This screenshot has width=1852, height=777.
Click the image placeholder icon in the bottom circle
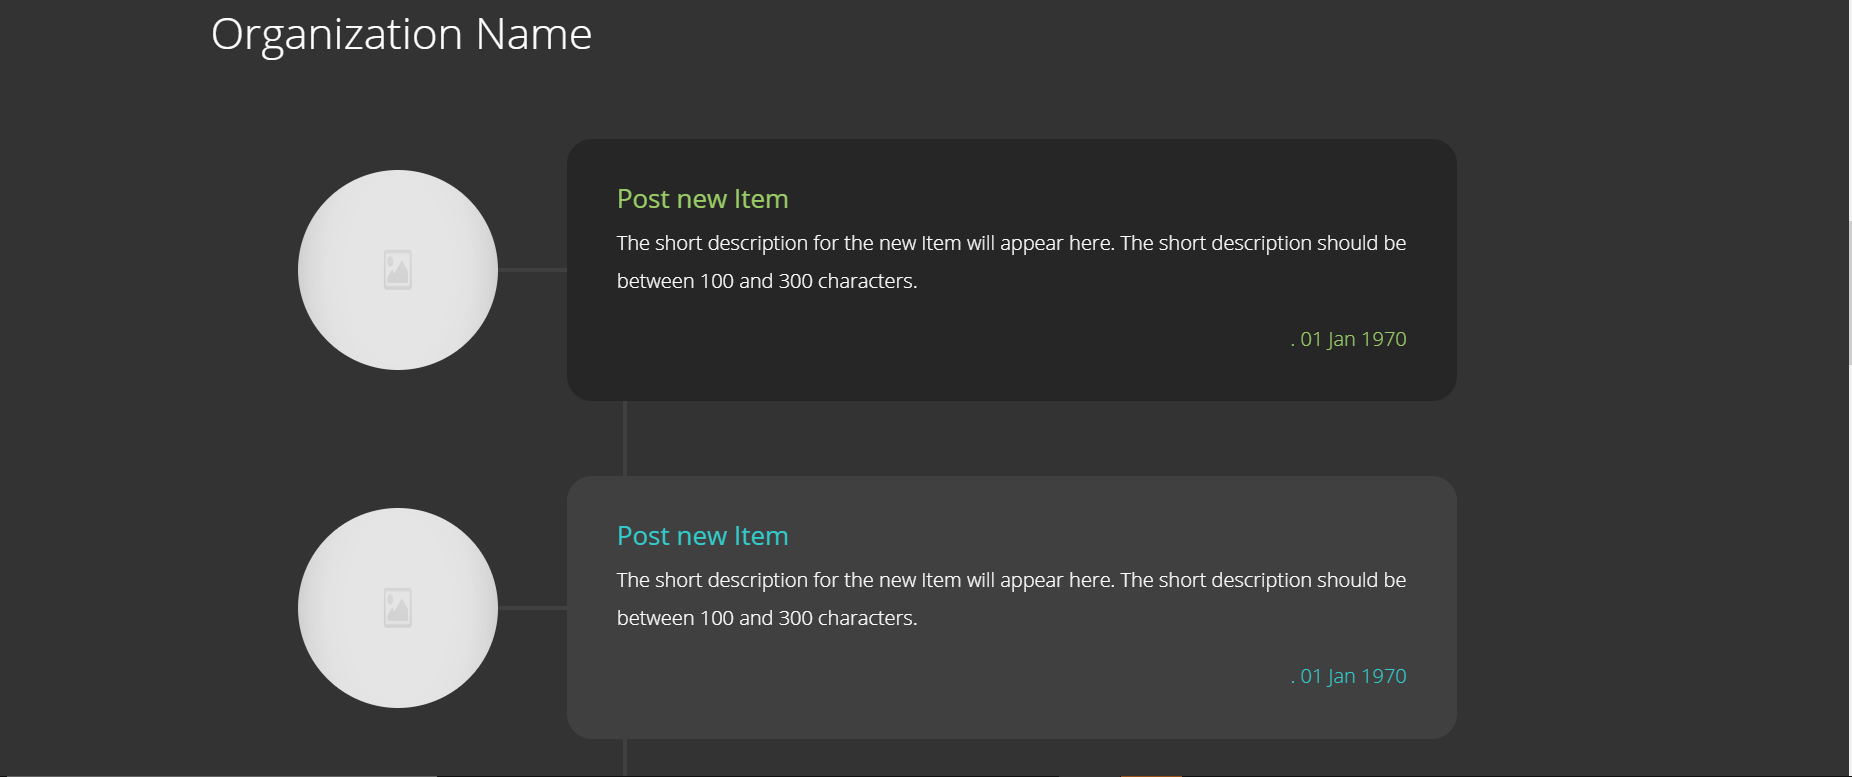(398, 608)
